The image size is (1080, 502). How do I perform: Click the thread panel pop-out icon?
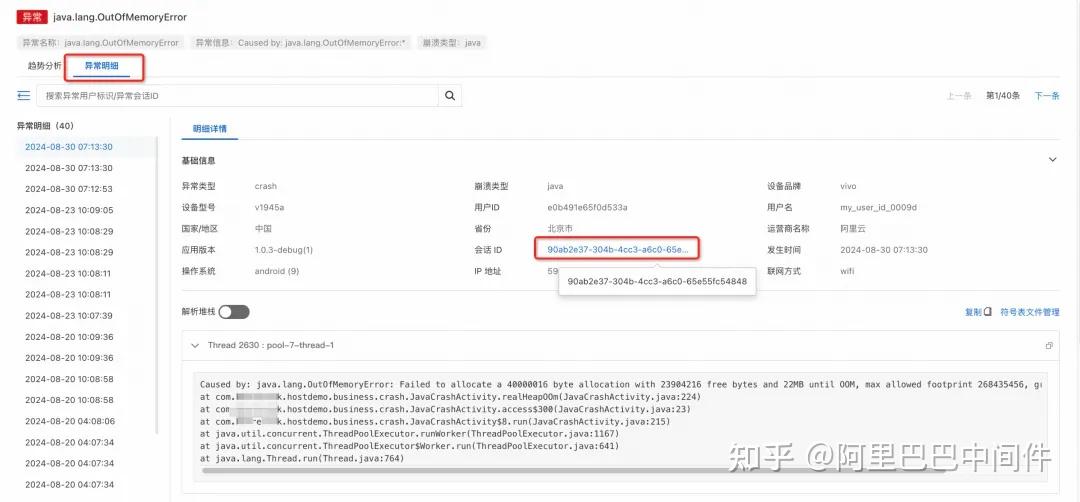click(x=1049, y=346)
